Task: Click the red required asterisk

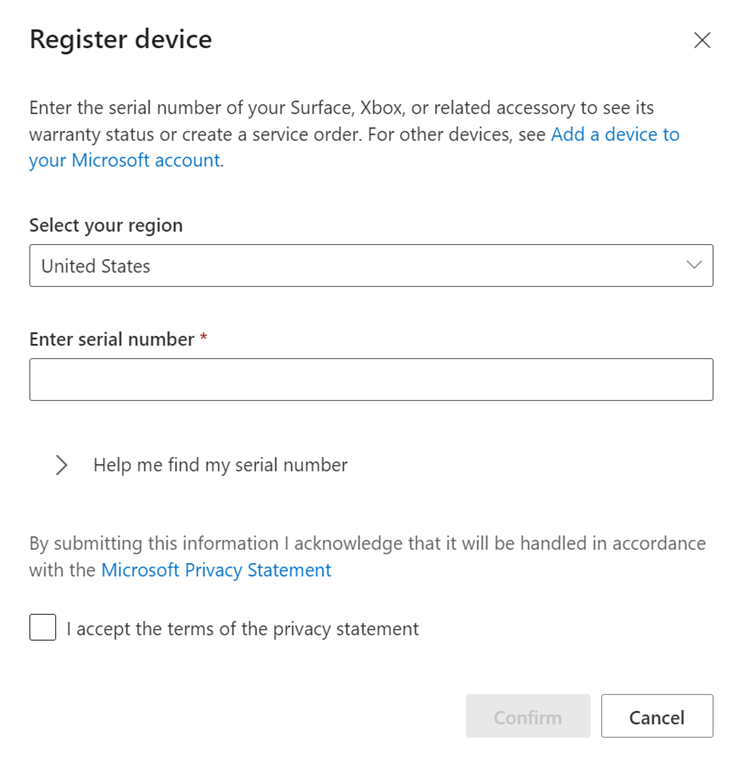Action: coord(204,340)
